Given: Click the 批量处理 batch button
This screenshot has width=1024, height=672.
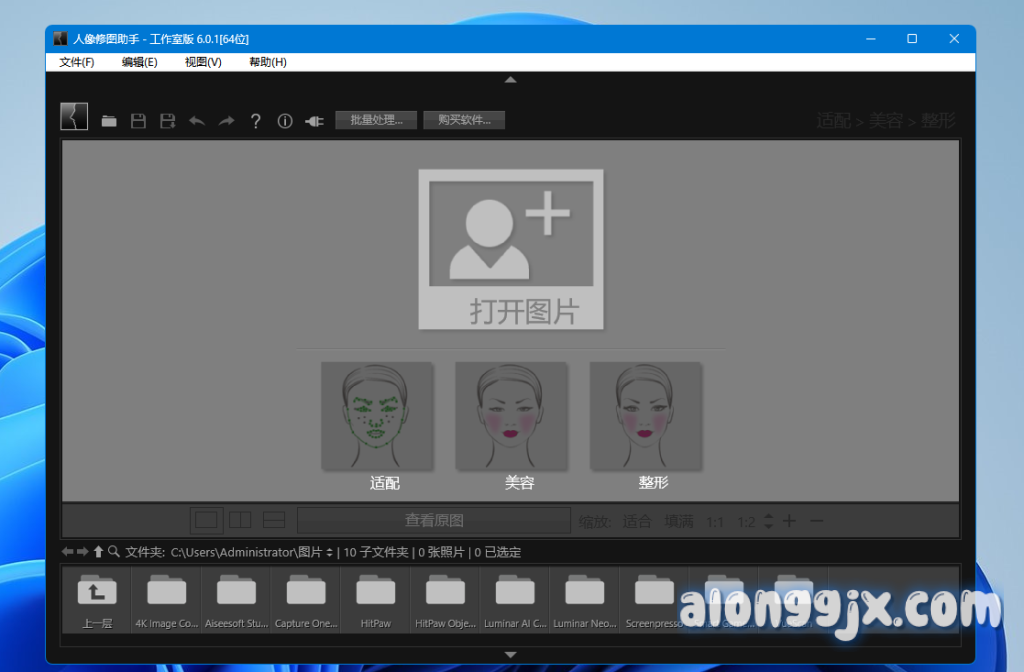Looking at the screenshot, I should [x=376, y=120].
